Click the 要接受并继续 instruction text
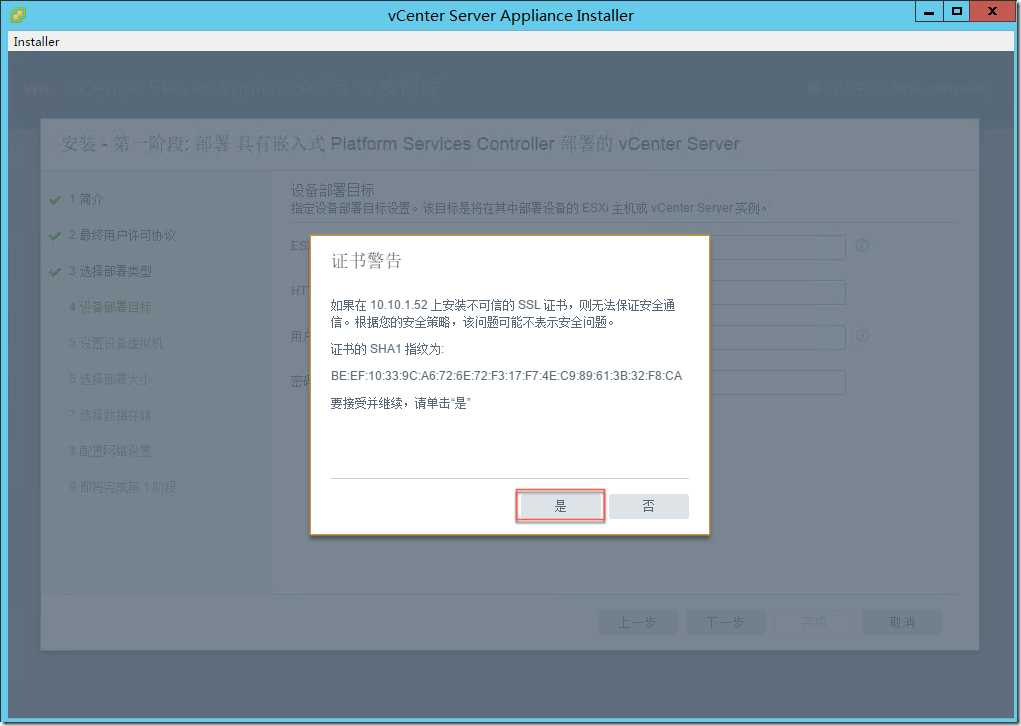Screen dimensions: 1021x726 click(x=400, y=403)
